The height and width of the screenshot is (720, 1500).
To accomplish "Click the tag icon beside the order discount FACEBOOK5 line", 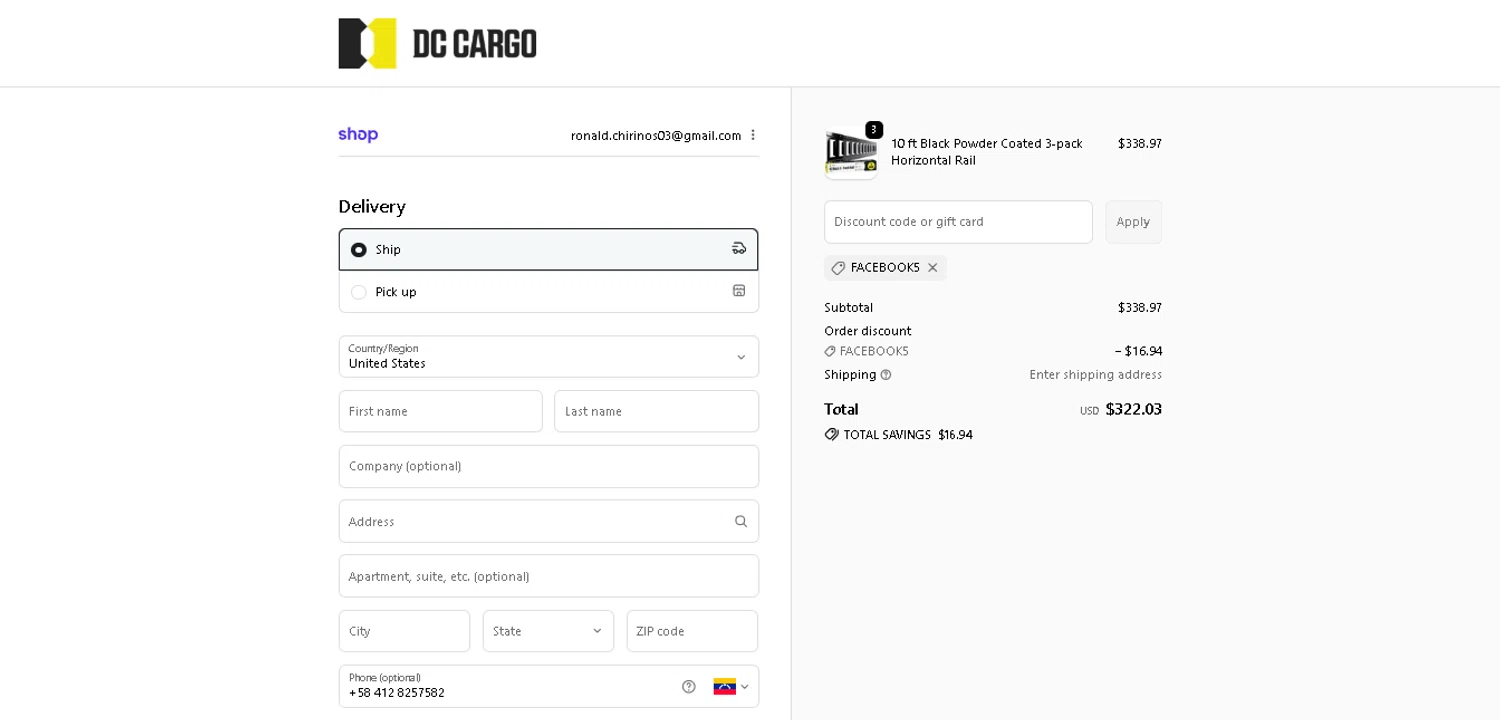I will (x=830, y=351).
